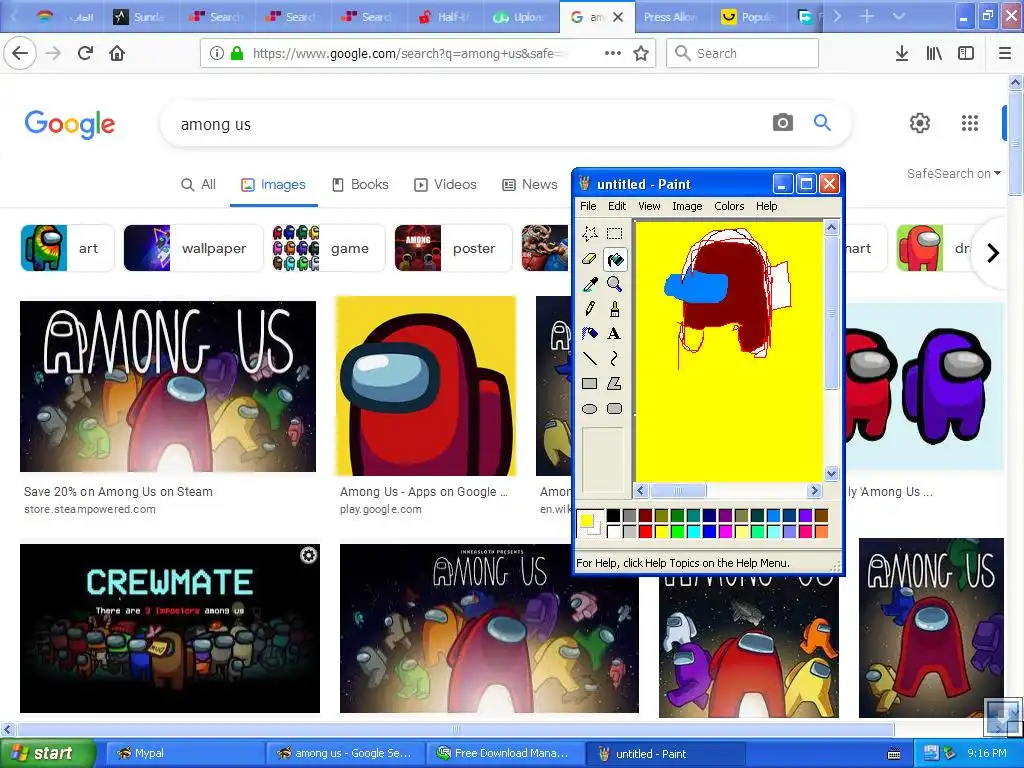Expand the SafeSearch on dropdown

point(953,174)
